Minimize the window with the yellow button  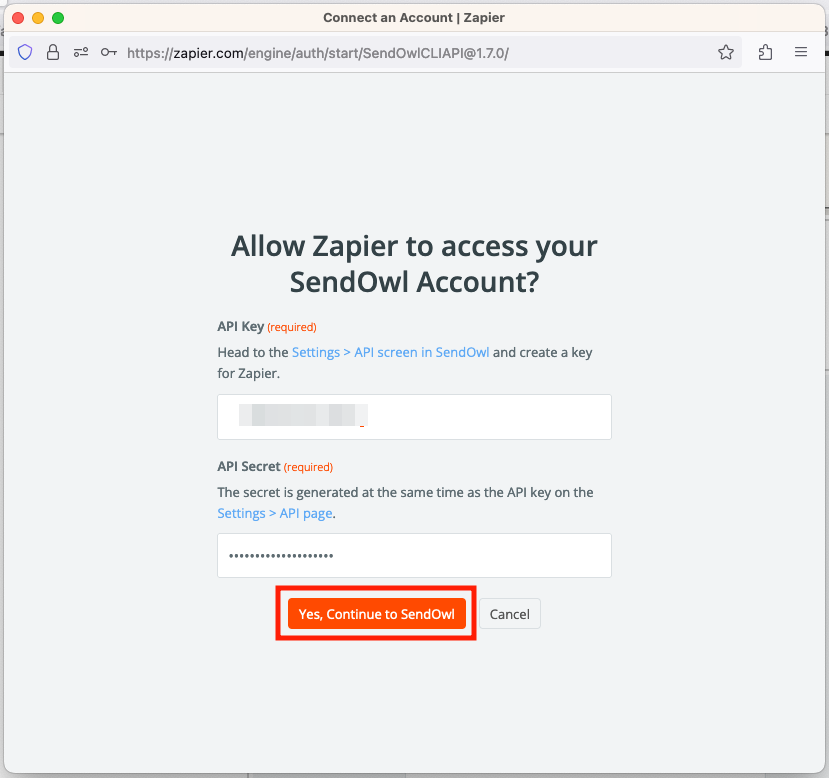coord(38,18)
